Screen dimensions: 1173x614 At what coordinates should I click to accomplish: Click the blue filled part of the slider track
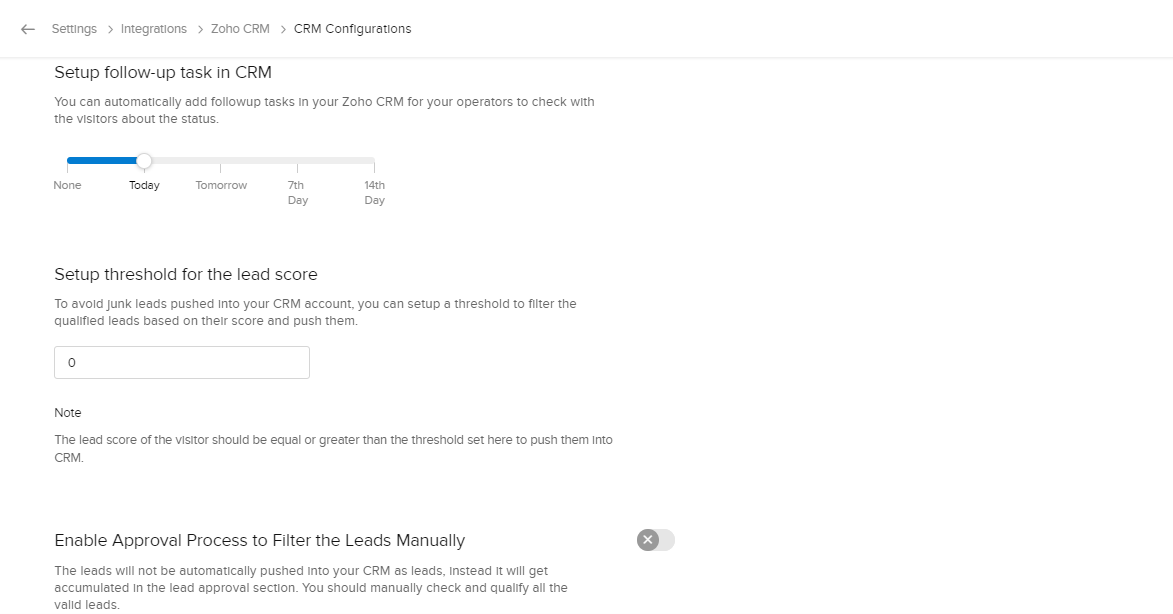pos(100,160)
